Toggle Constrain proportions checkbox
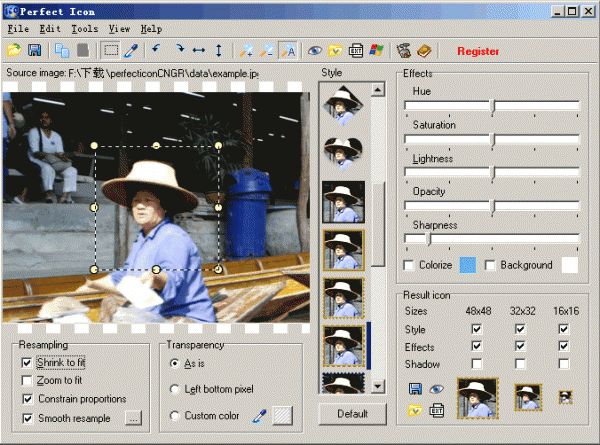Viewport: 600px width, 445px height. [28, 399]
